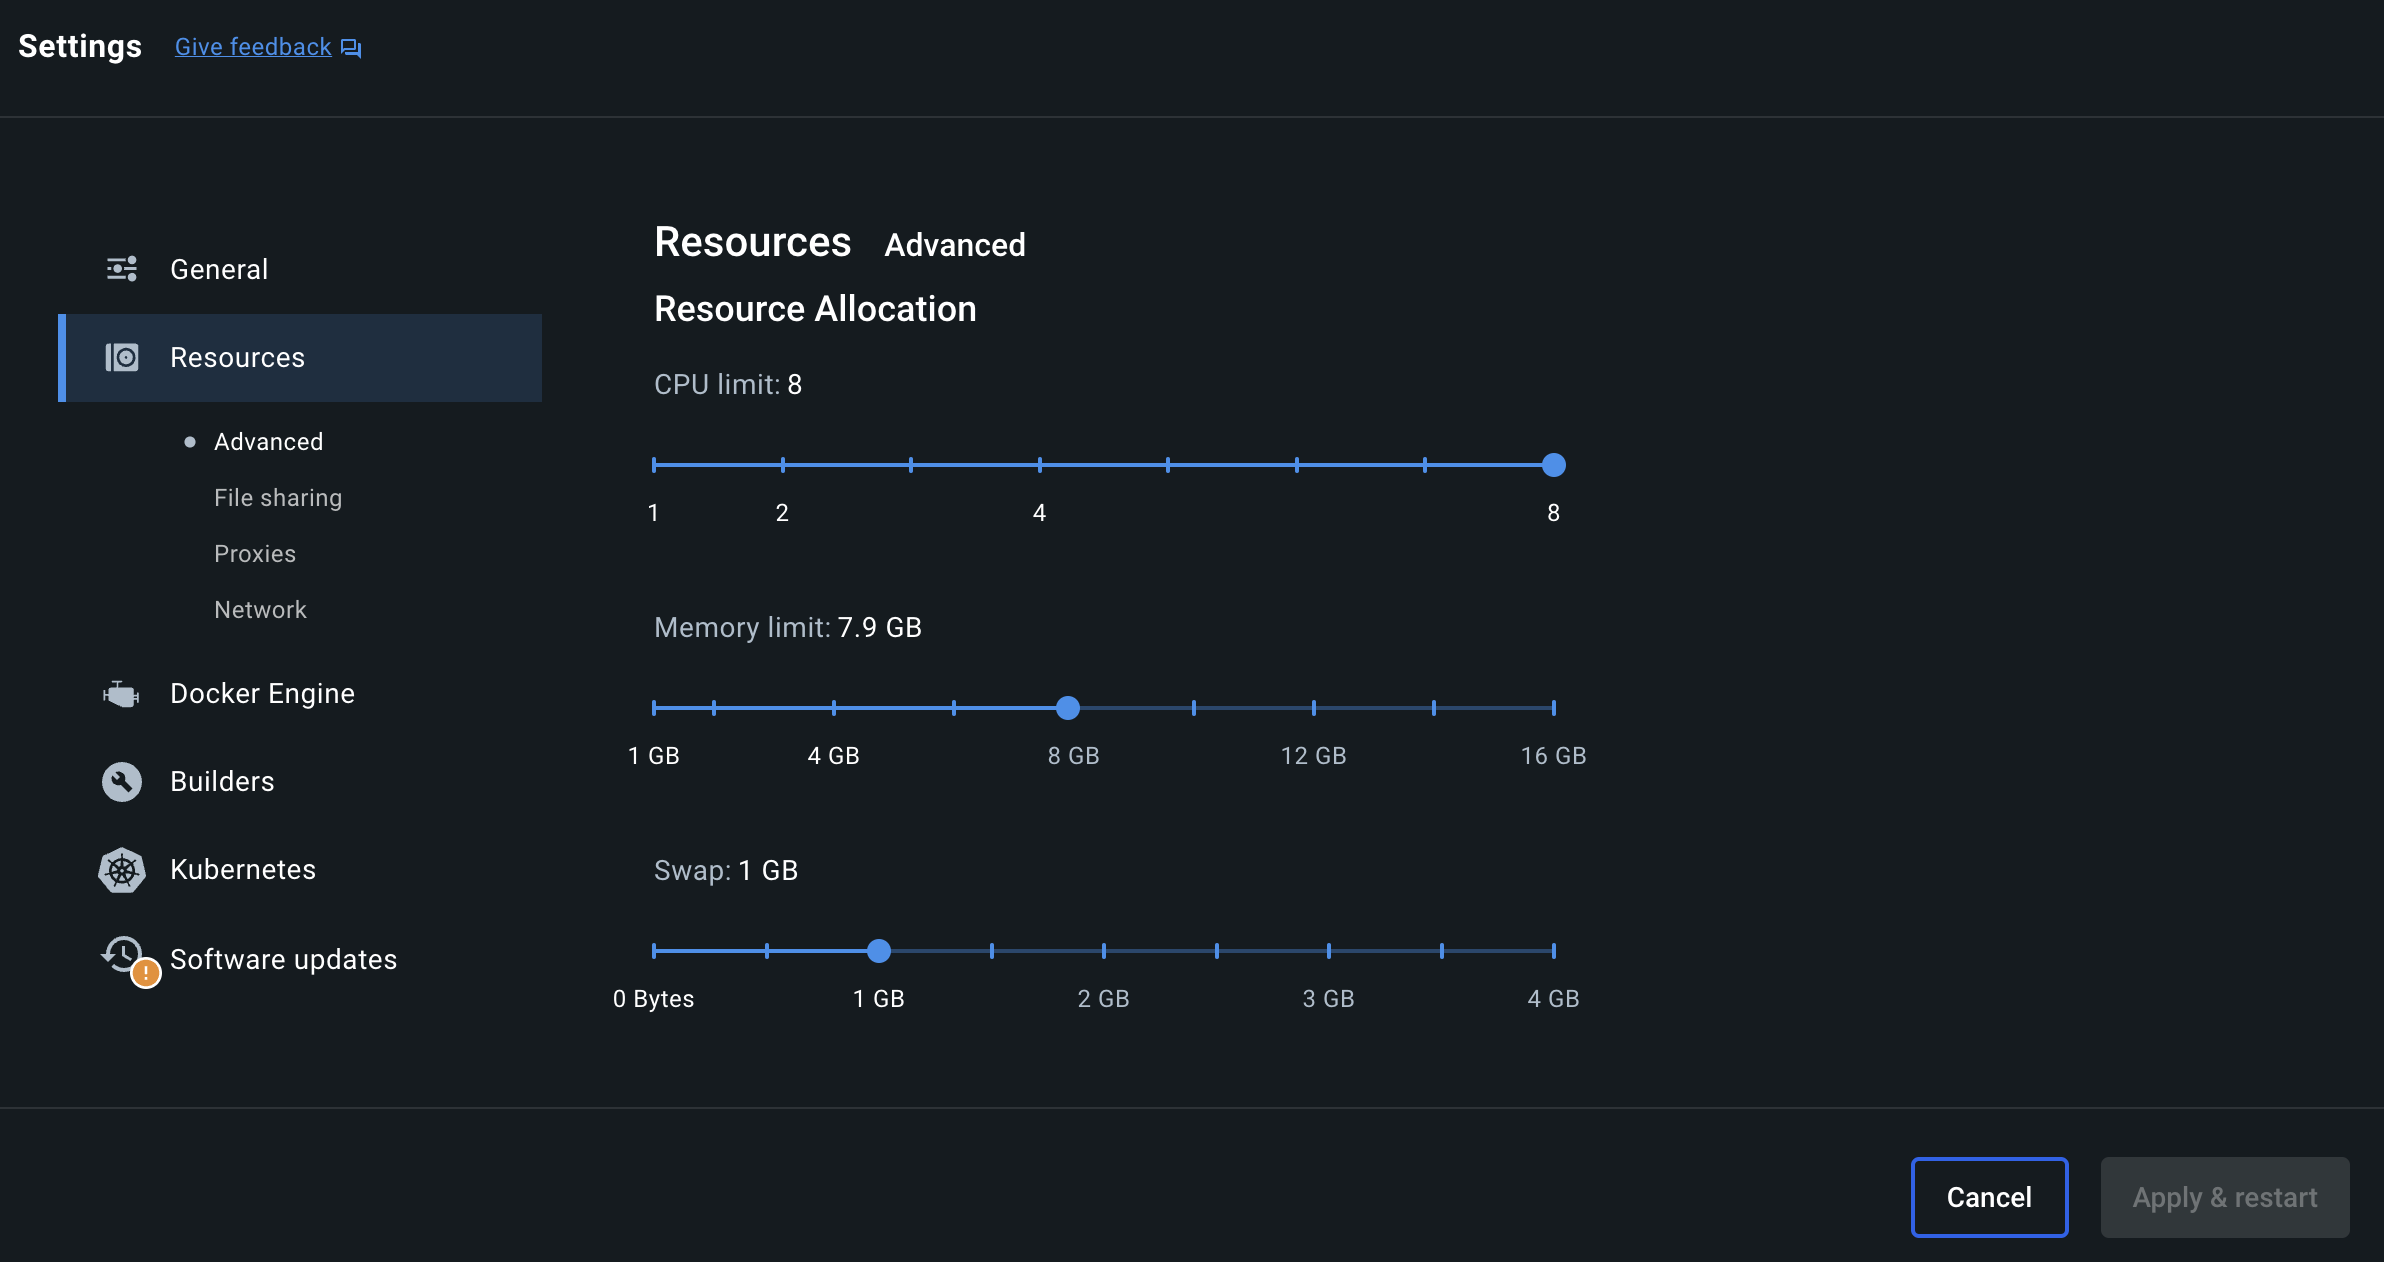Open the Kubernetes settings section
The width and height of the screenshot is (2384, 1262).
click(243, 869)
